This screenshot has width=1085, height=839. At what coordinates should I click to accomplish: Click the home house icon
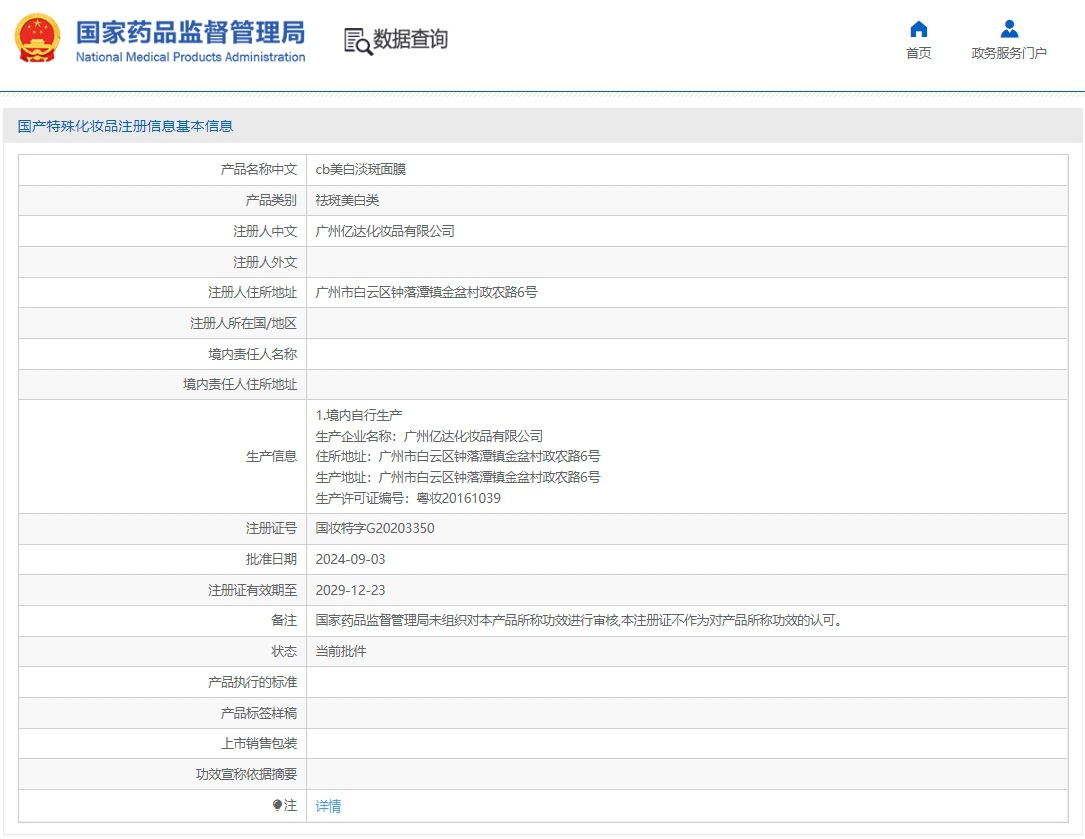click(918, 29)
